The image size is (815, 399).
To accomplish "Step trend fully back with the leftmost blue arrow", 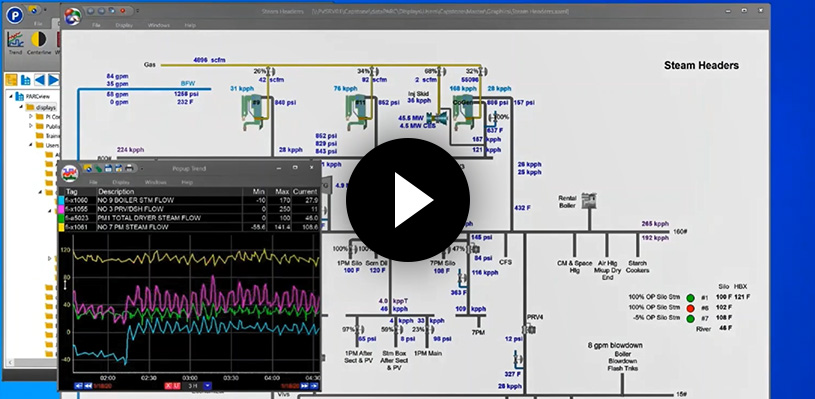I will 78,385.
